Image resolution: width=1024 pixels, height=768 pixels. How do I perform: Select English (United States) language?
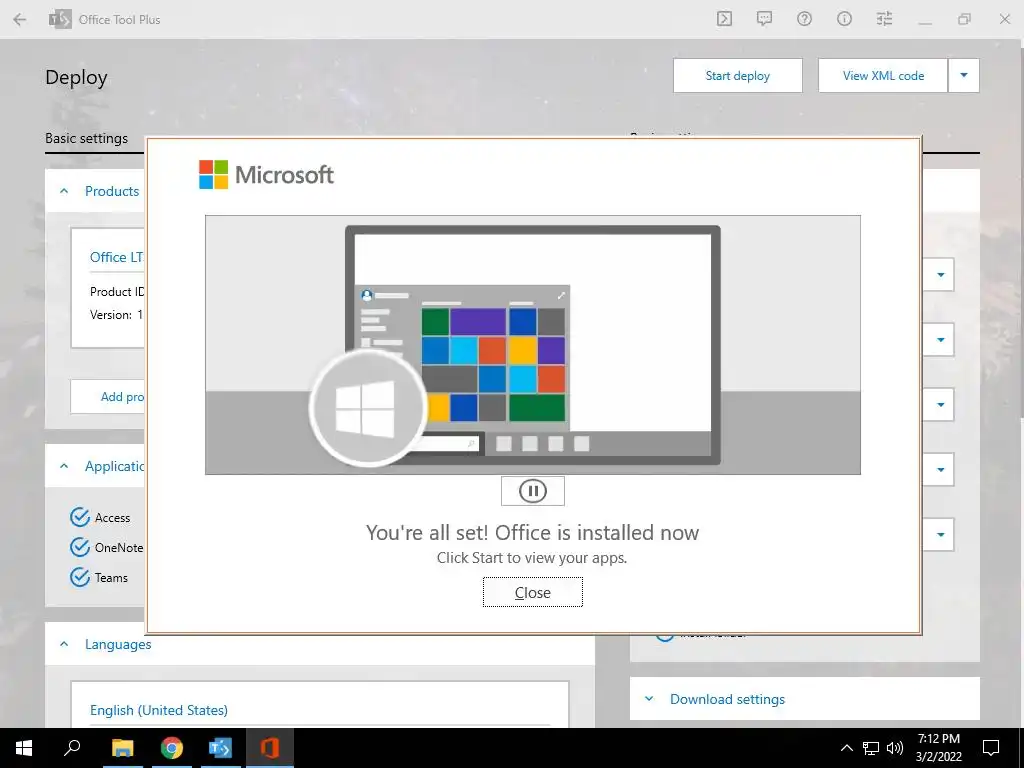coord(159,711)
